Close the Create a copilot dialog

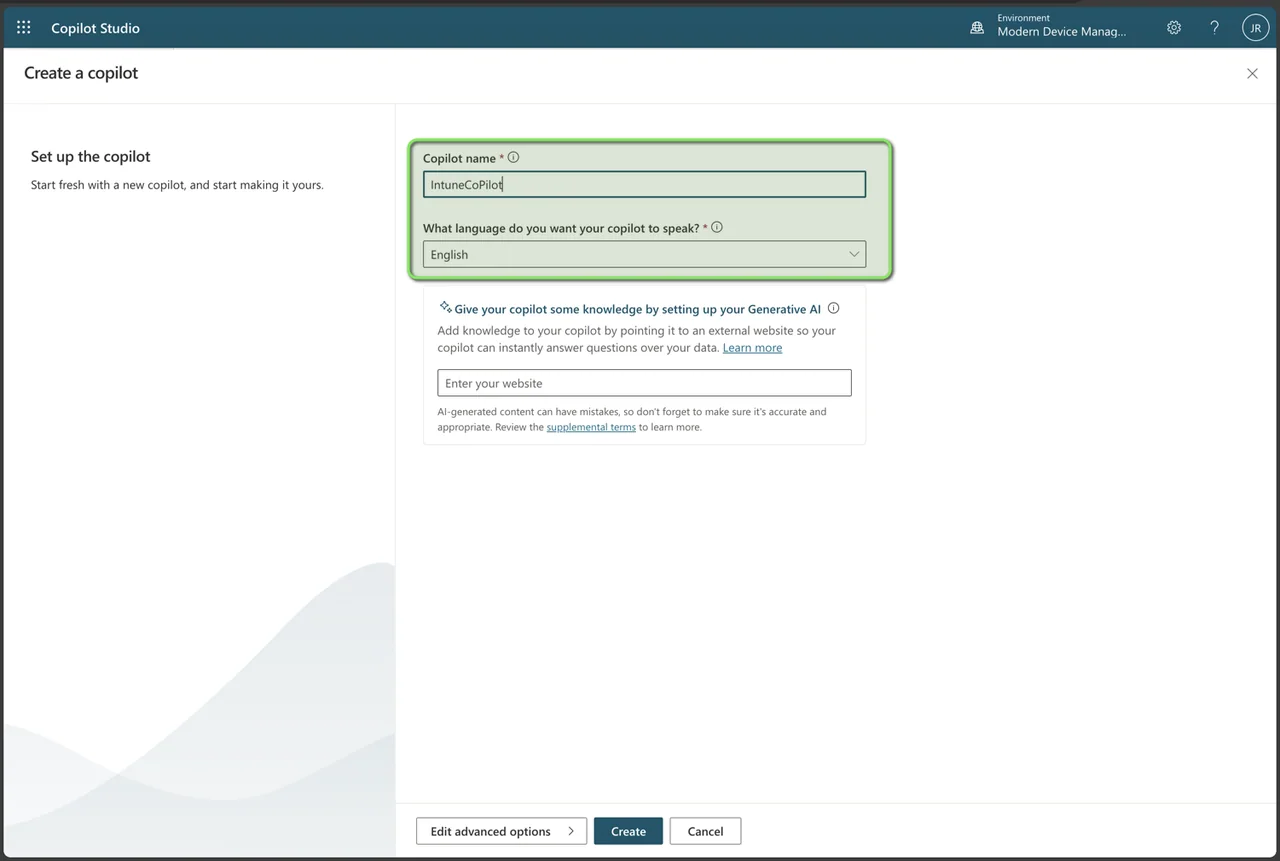click(x=1252, y=73)
